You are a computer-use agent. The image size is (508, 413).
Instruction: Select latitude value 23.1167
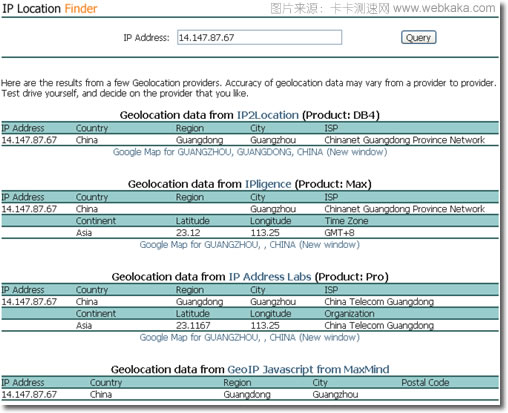tap(193, 325)
